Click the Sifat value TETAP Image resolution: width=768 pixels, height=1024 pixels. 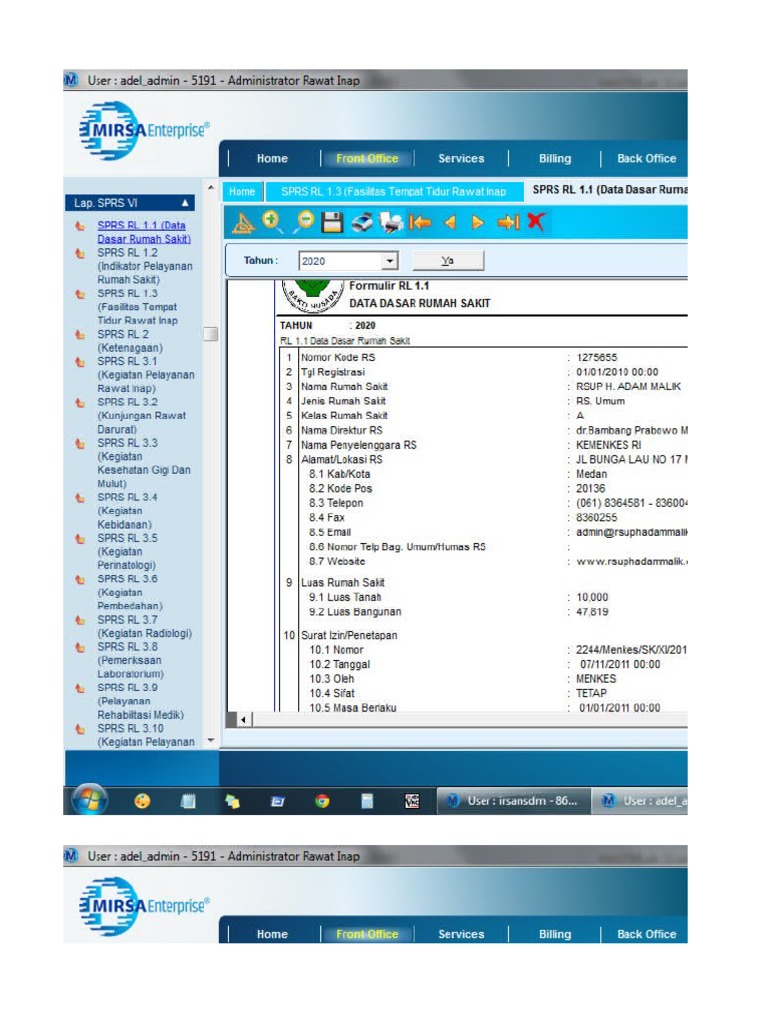point(591,693)
